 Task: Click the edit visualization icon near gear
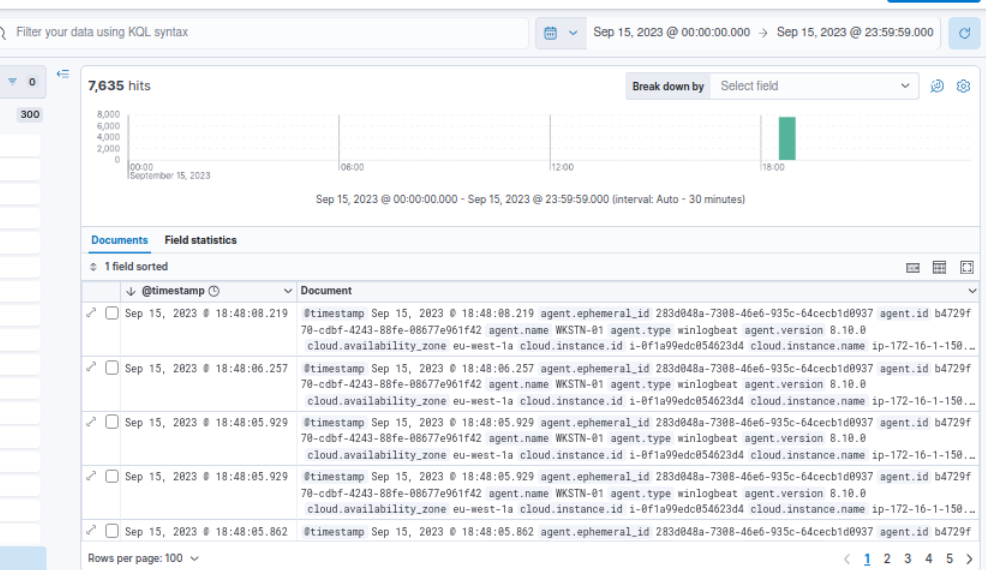click(x=937, y=86)
